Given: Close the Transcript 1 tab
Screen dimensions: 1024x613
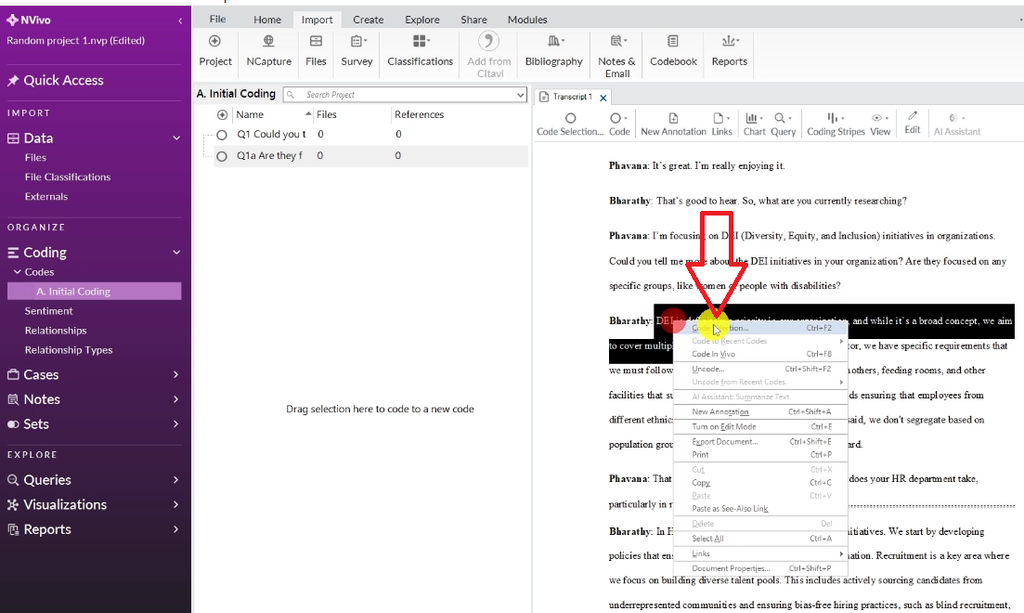Looking at the screenshot, I should [x=603, y=98].
